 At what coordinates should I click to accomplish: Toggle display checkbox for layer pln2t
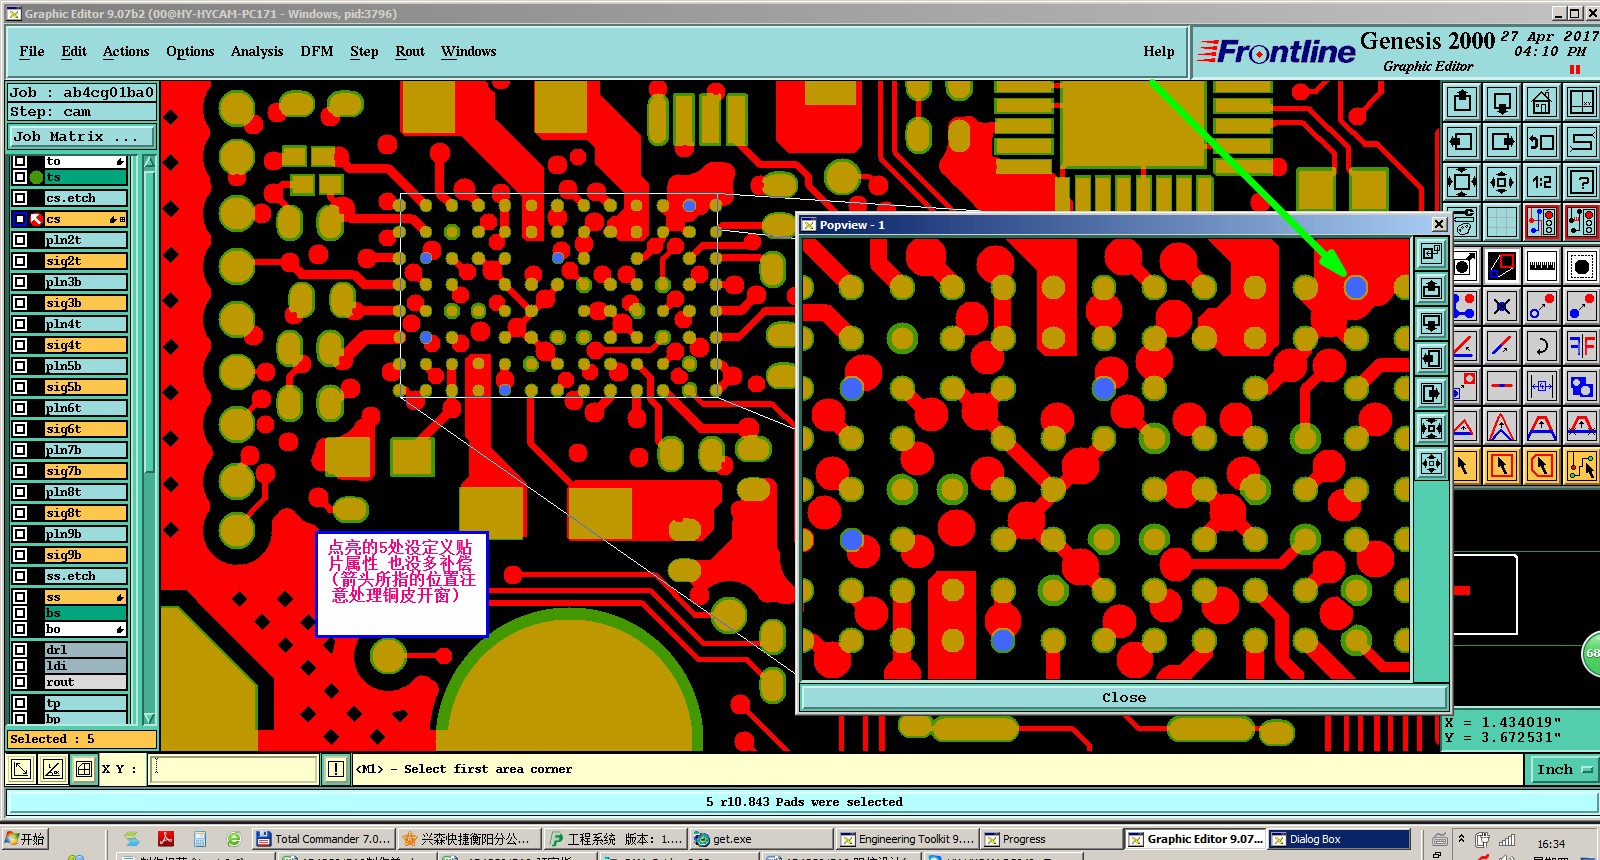pyautogui.click(x=20, y=240)
